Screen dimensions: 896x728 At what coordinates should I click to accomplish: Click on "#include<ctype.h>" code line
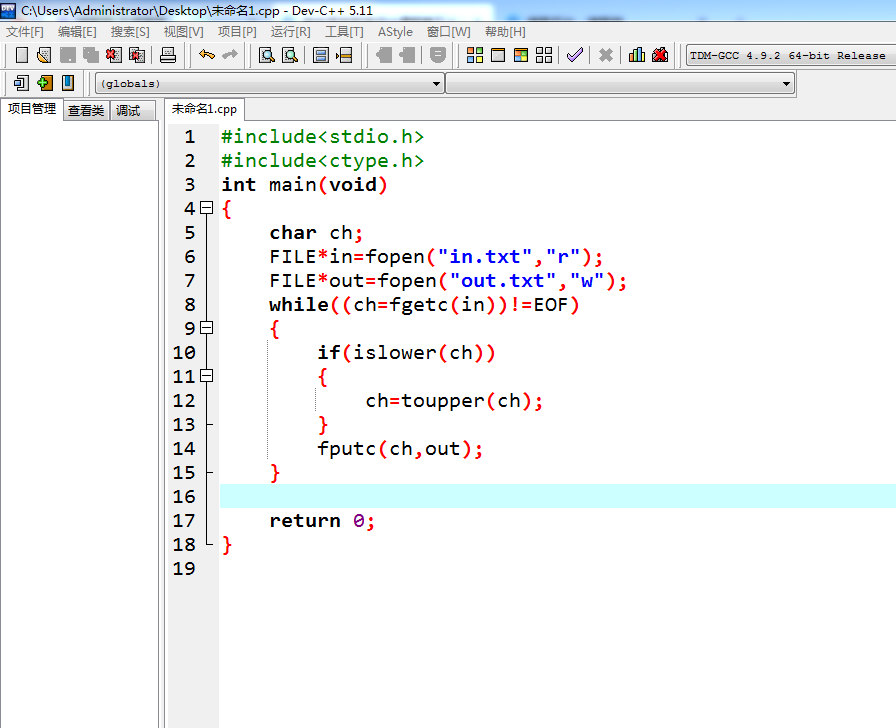click(x=323, y=161)
